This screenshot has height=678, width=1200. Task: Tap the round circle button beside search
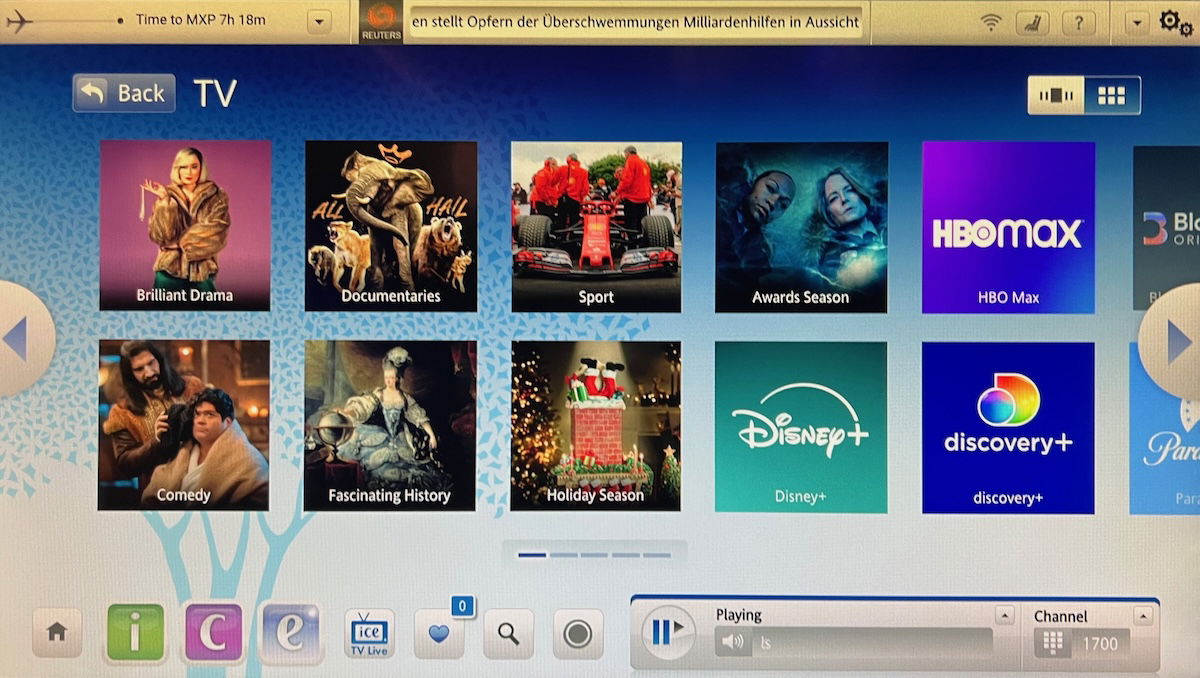(578, 633)
